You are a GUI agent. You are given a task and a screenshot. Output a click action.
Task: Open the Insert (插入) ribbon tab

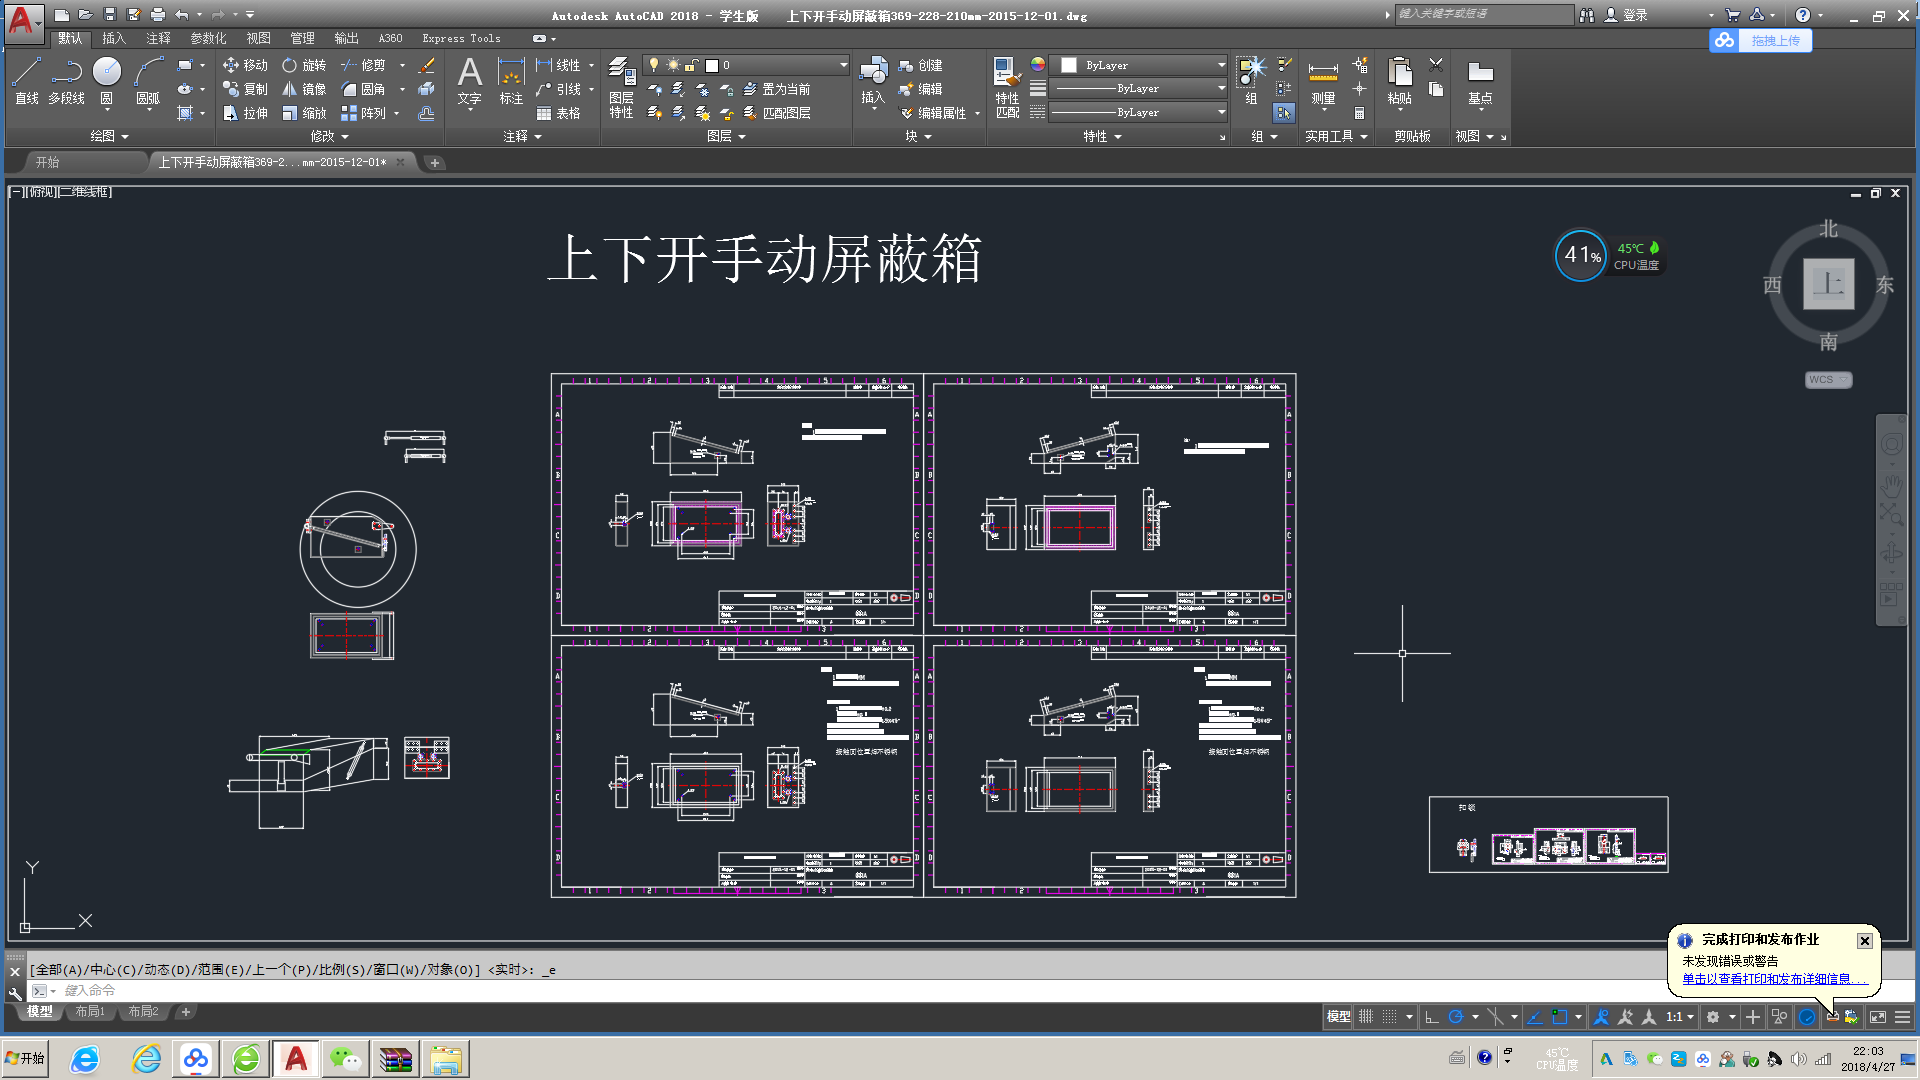pyautogui.click(x=114, y=38)
